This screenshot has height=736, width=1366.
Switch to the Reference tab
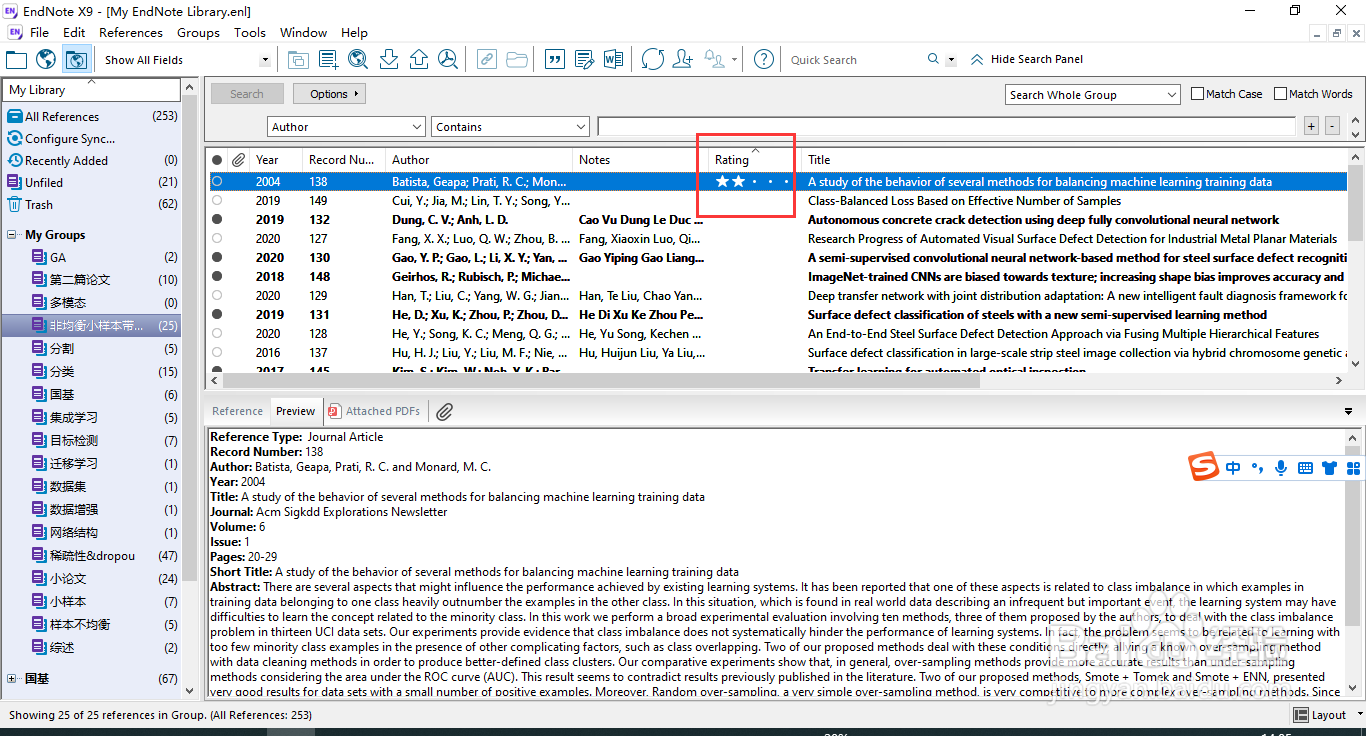click(x=237, y=411)
